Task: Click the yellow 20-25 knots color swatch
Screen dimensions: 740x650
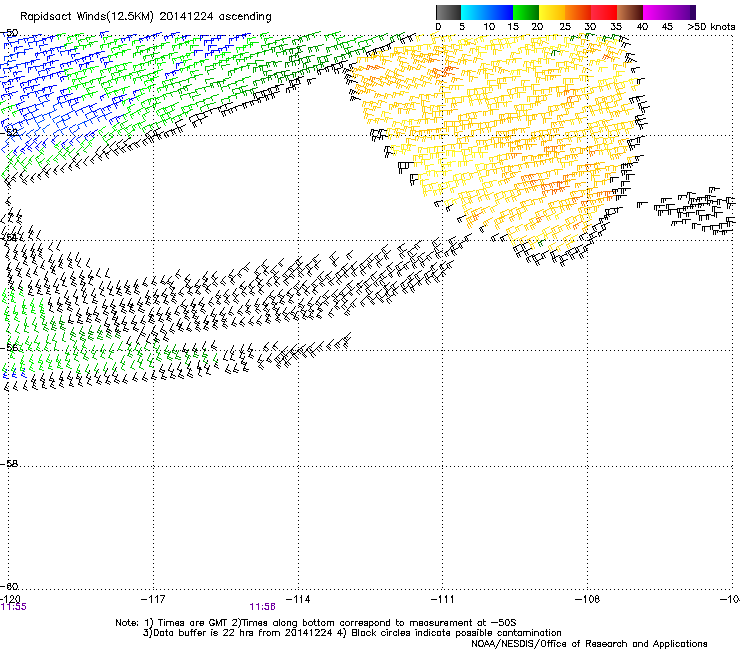Action: tap(552, 12)
